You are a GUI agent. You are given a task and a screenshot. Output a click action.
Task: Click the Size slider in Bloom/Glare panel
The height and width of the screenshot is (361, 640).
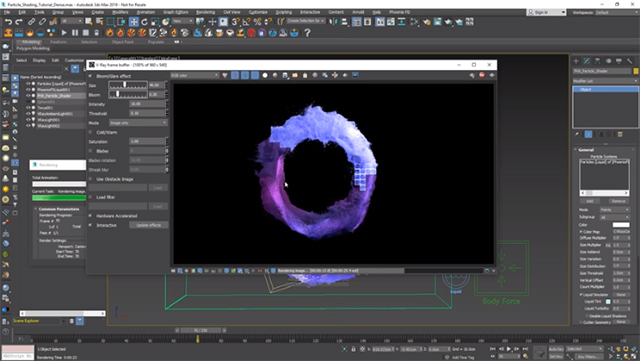coord(128,85)
